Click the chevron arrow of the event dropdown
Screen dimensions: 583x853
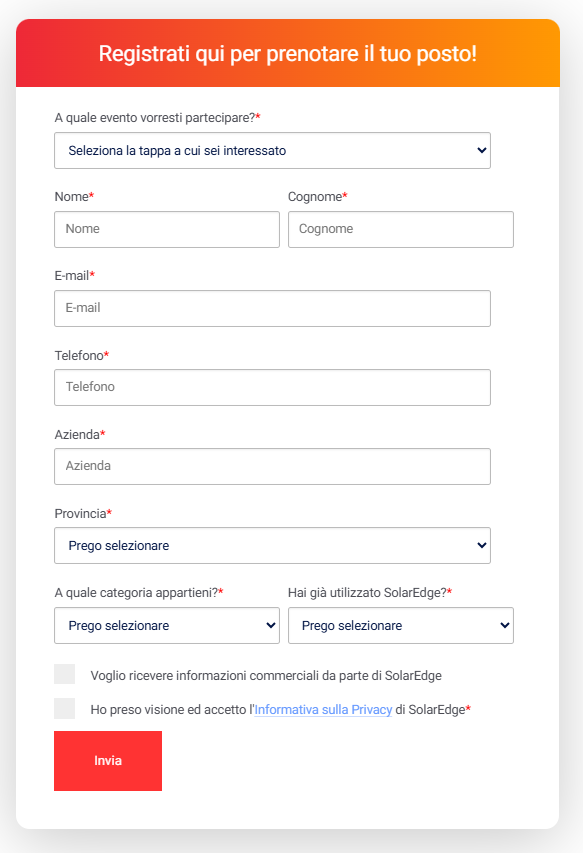point(481,150)
